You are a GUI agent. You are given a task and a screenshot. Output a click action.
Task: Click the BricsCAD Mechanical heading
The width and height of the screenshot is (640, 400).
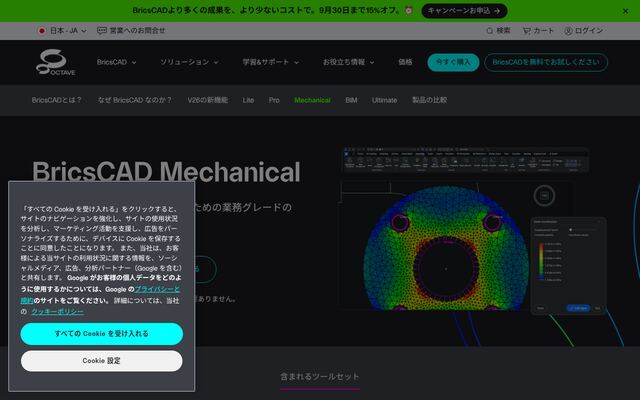coord(166,172)
